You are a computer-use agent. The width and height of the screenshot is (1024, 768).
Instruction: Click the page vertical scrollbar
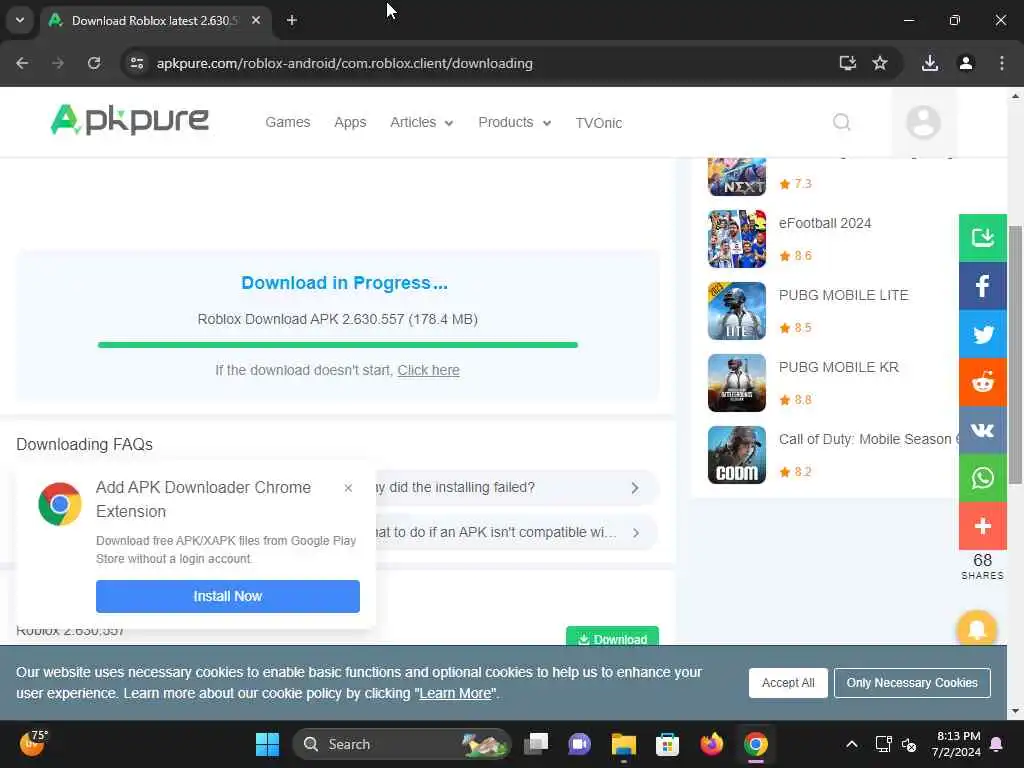click(x=1015, y=354)
